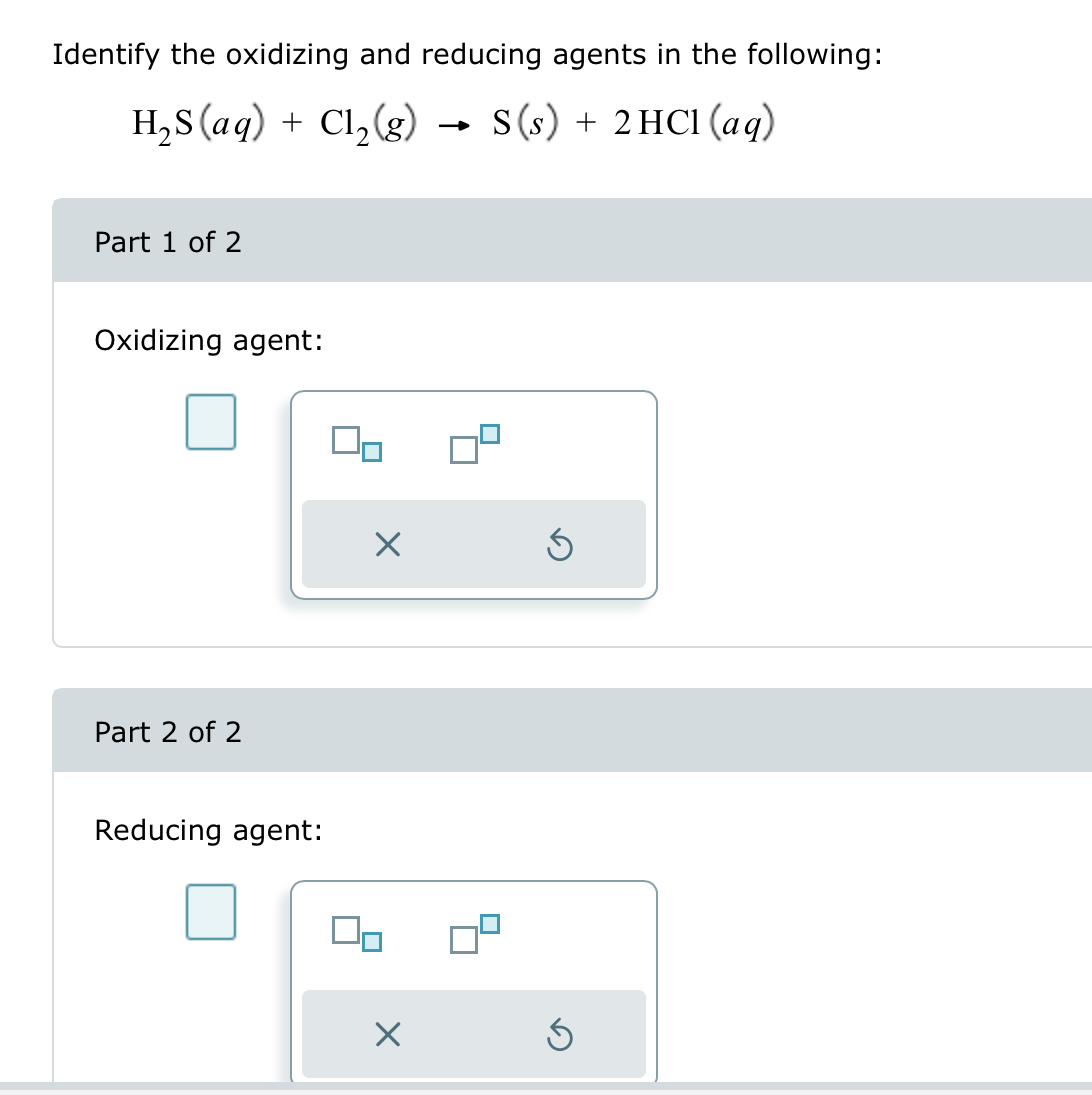Select the subscript icon in Part 2 palette
The image size is (1092, 1095).
[356, 934]
